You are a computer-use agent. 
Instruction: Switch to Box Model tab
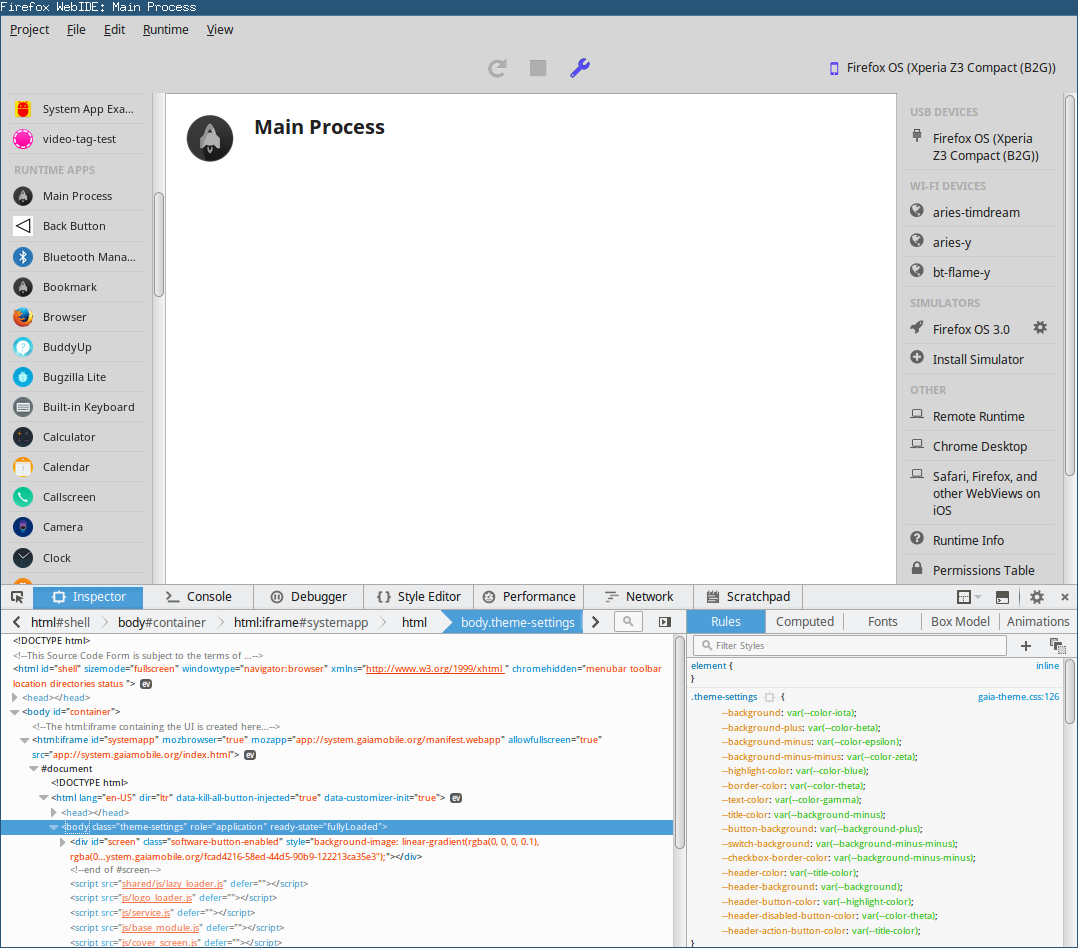[960, 621]
